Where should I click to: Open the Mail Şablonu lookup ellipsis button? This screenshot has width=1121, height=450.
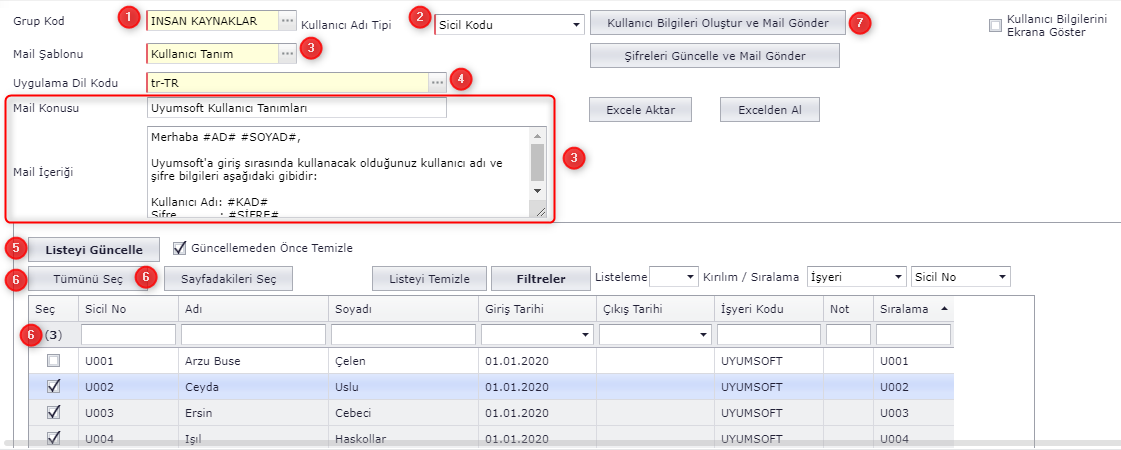[x=287, y=54]
